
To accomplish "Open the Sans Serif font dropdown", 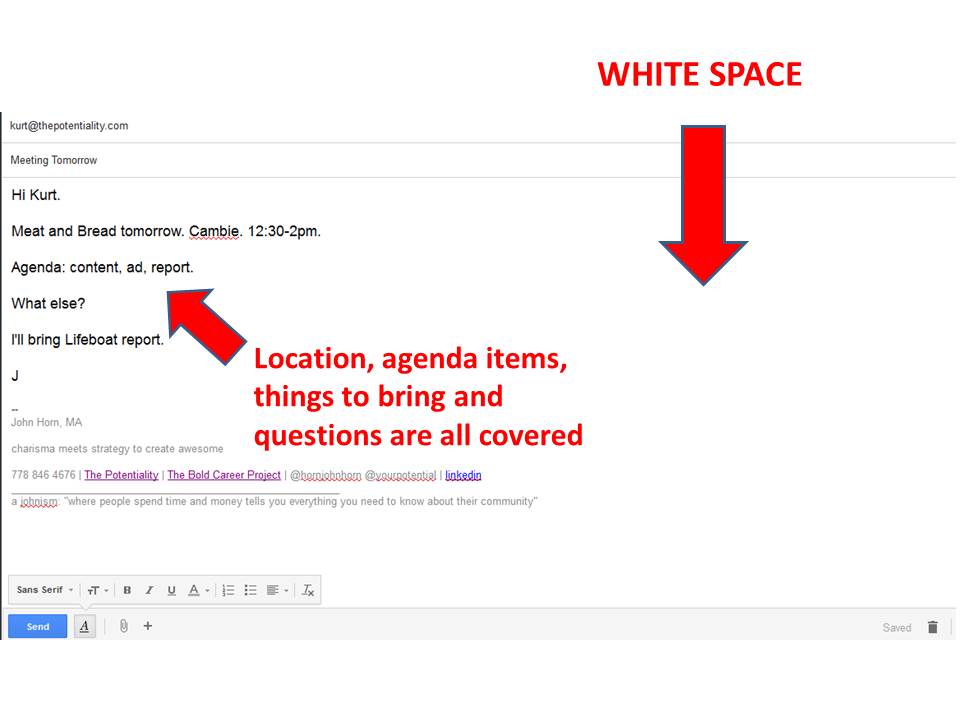I will pyautogui.click(x=45, y=590).
